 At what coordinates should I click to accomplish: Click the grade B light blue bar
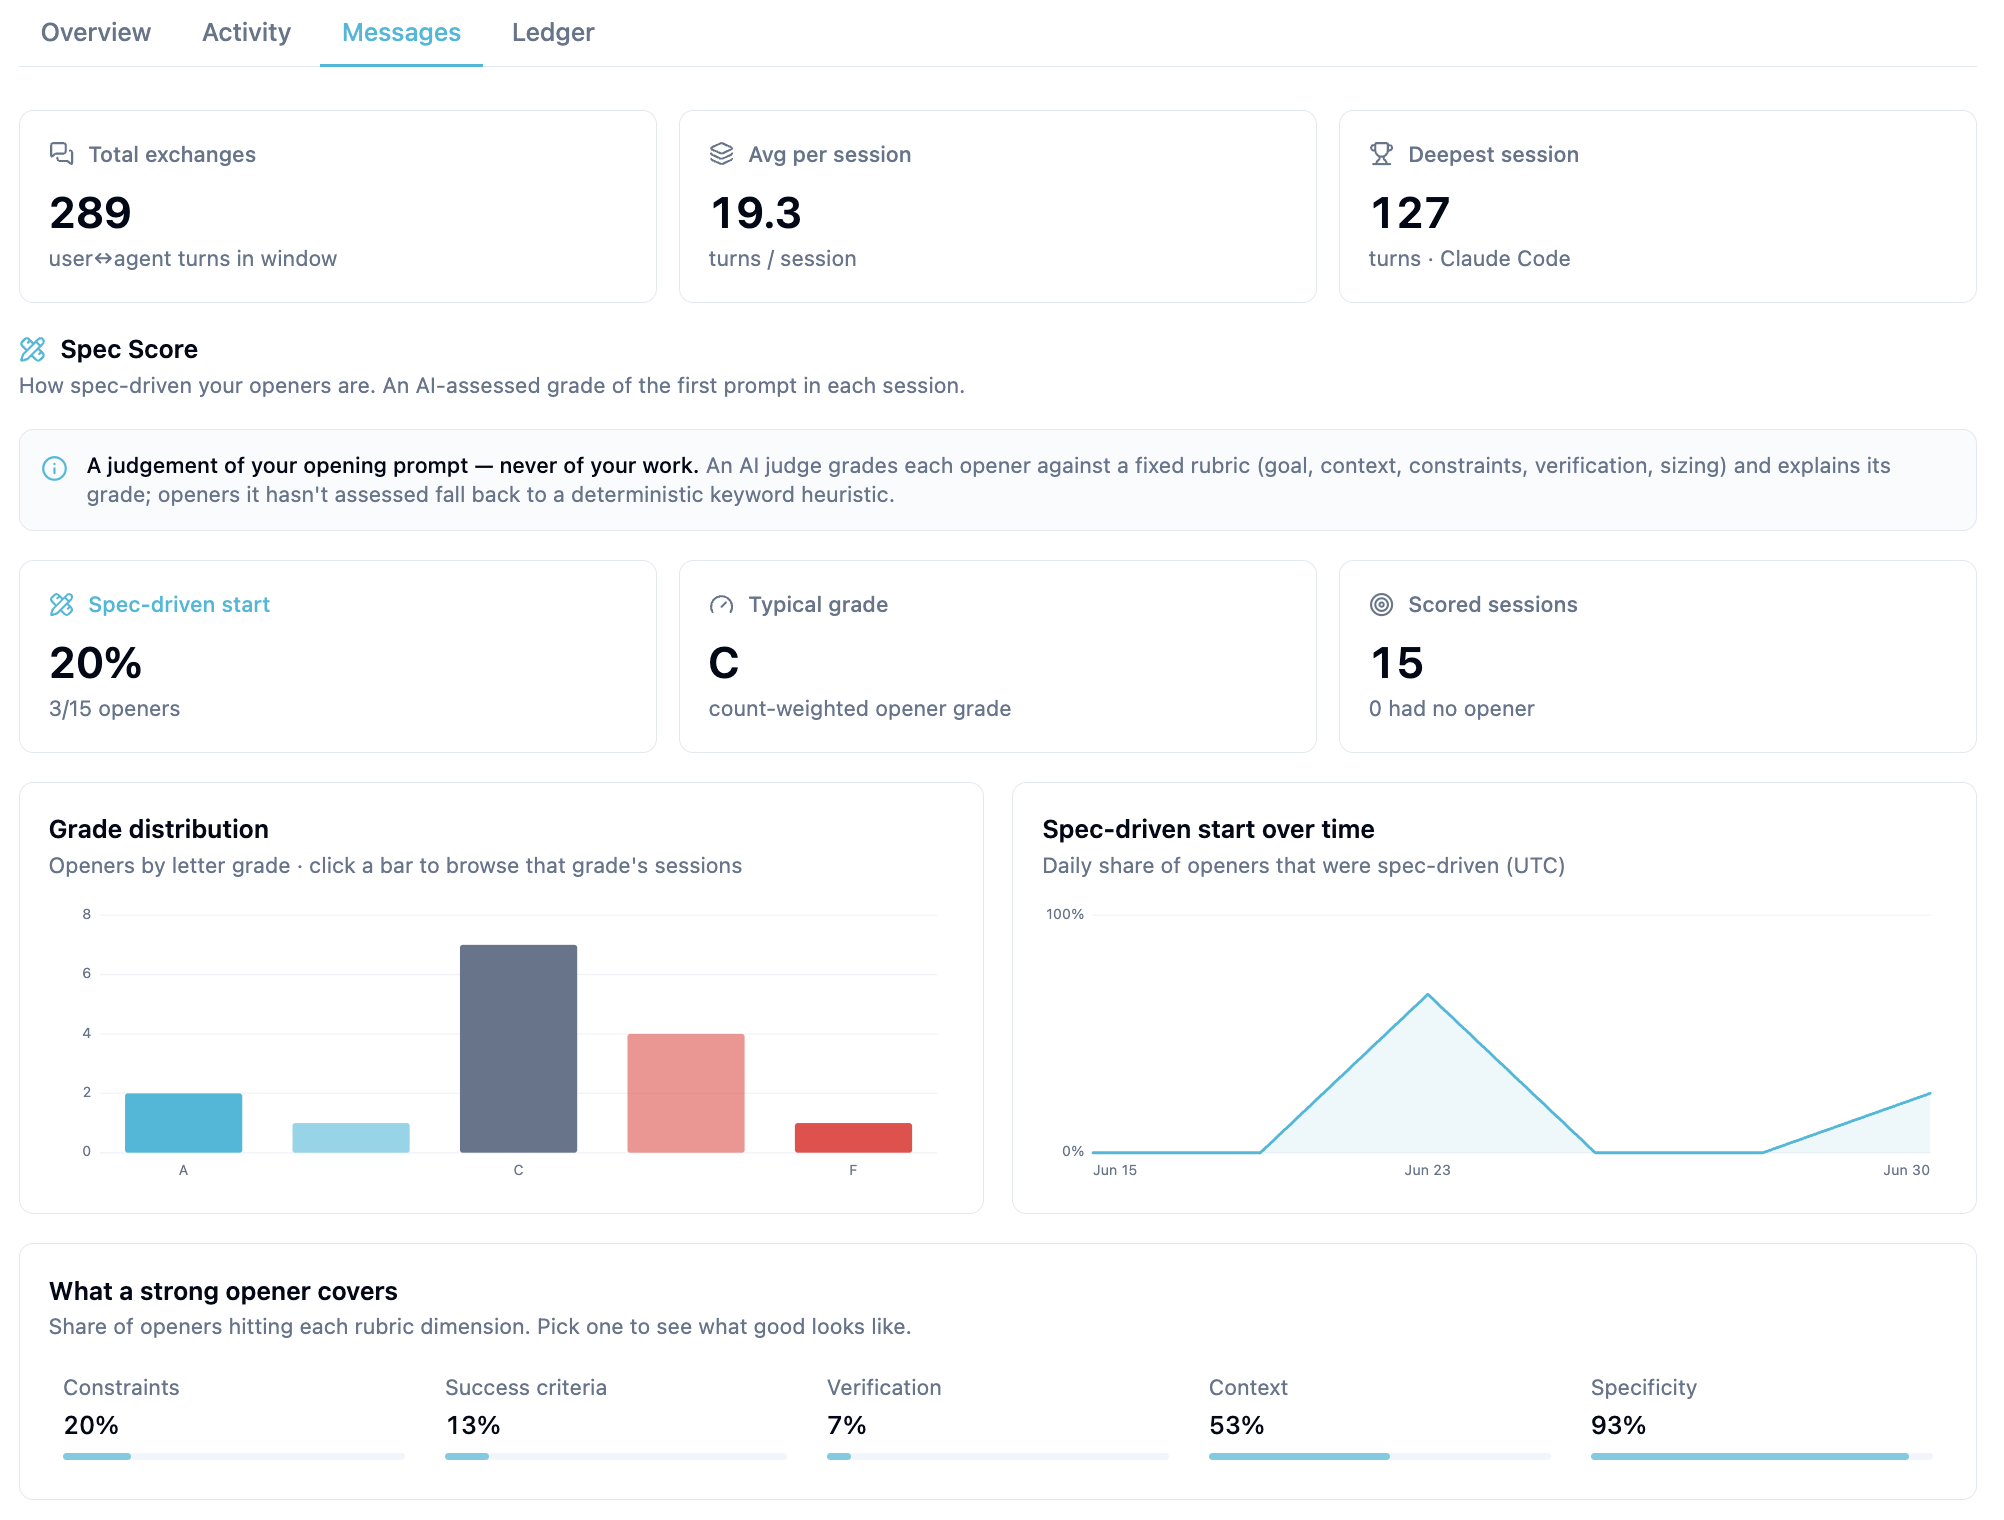click(351, 1138)
